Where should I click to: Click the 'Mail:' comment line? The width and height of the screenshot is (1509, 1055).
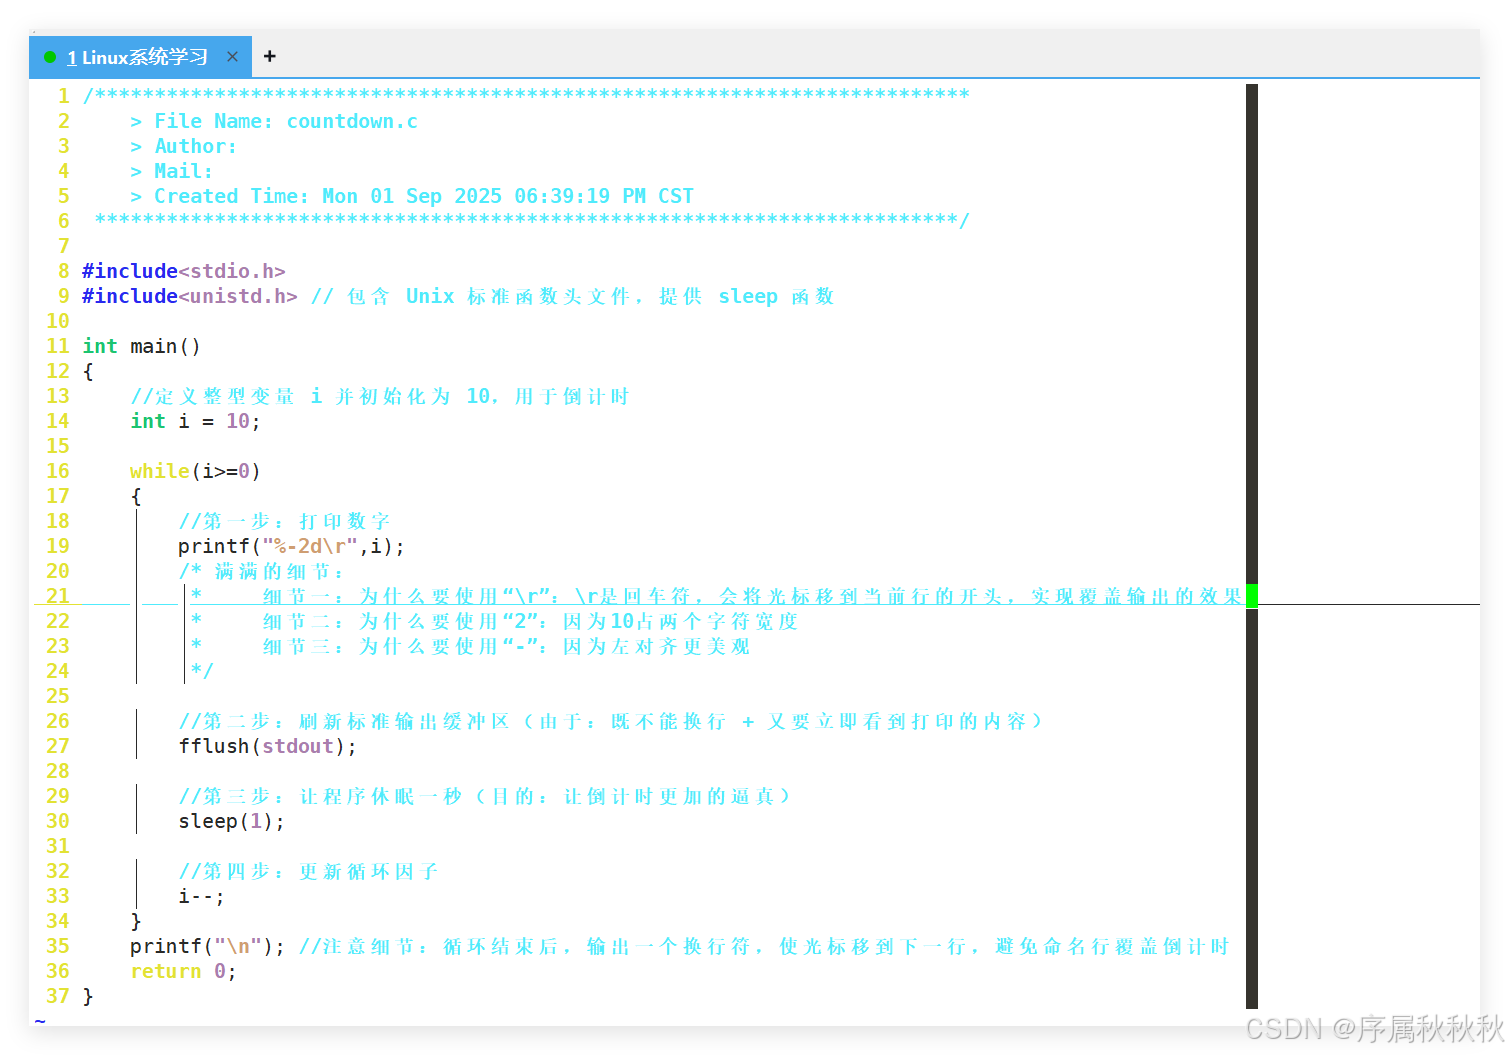pos(171,171)
